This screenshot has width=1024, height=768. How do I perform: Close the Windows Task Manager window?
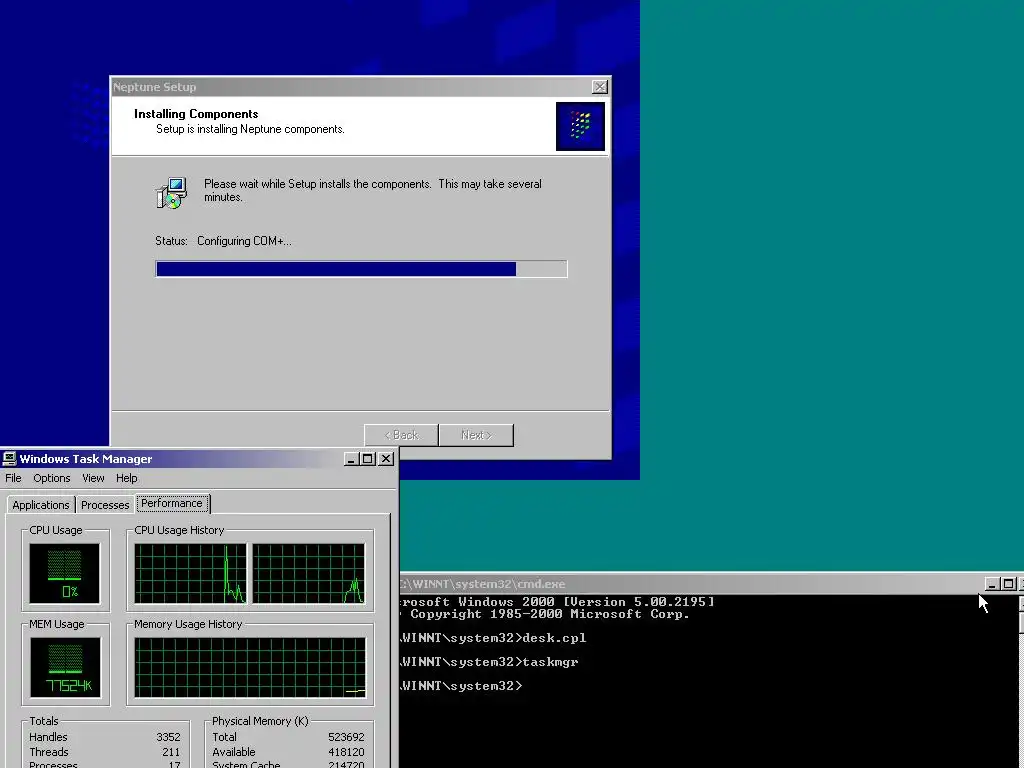point(386,458)
